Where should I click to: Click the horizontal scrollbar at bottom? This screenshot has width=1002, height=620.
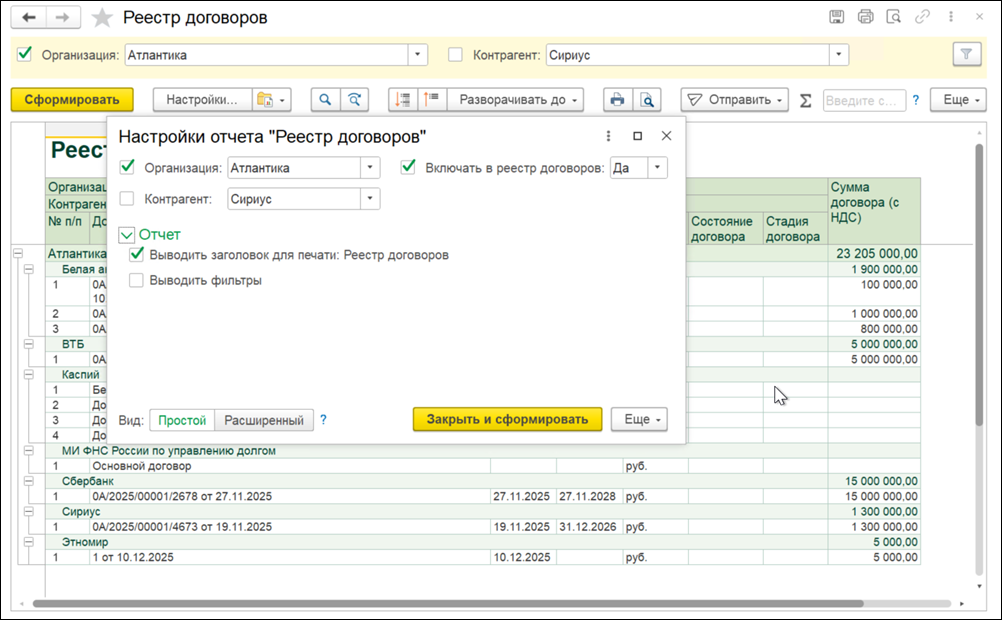pyautogui.click(x=447, y=603)
